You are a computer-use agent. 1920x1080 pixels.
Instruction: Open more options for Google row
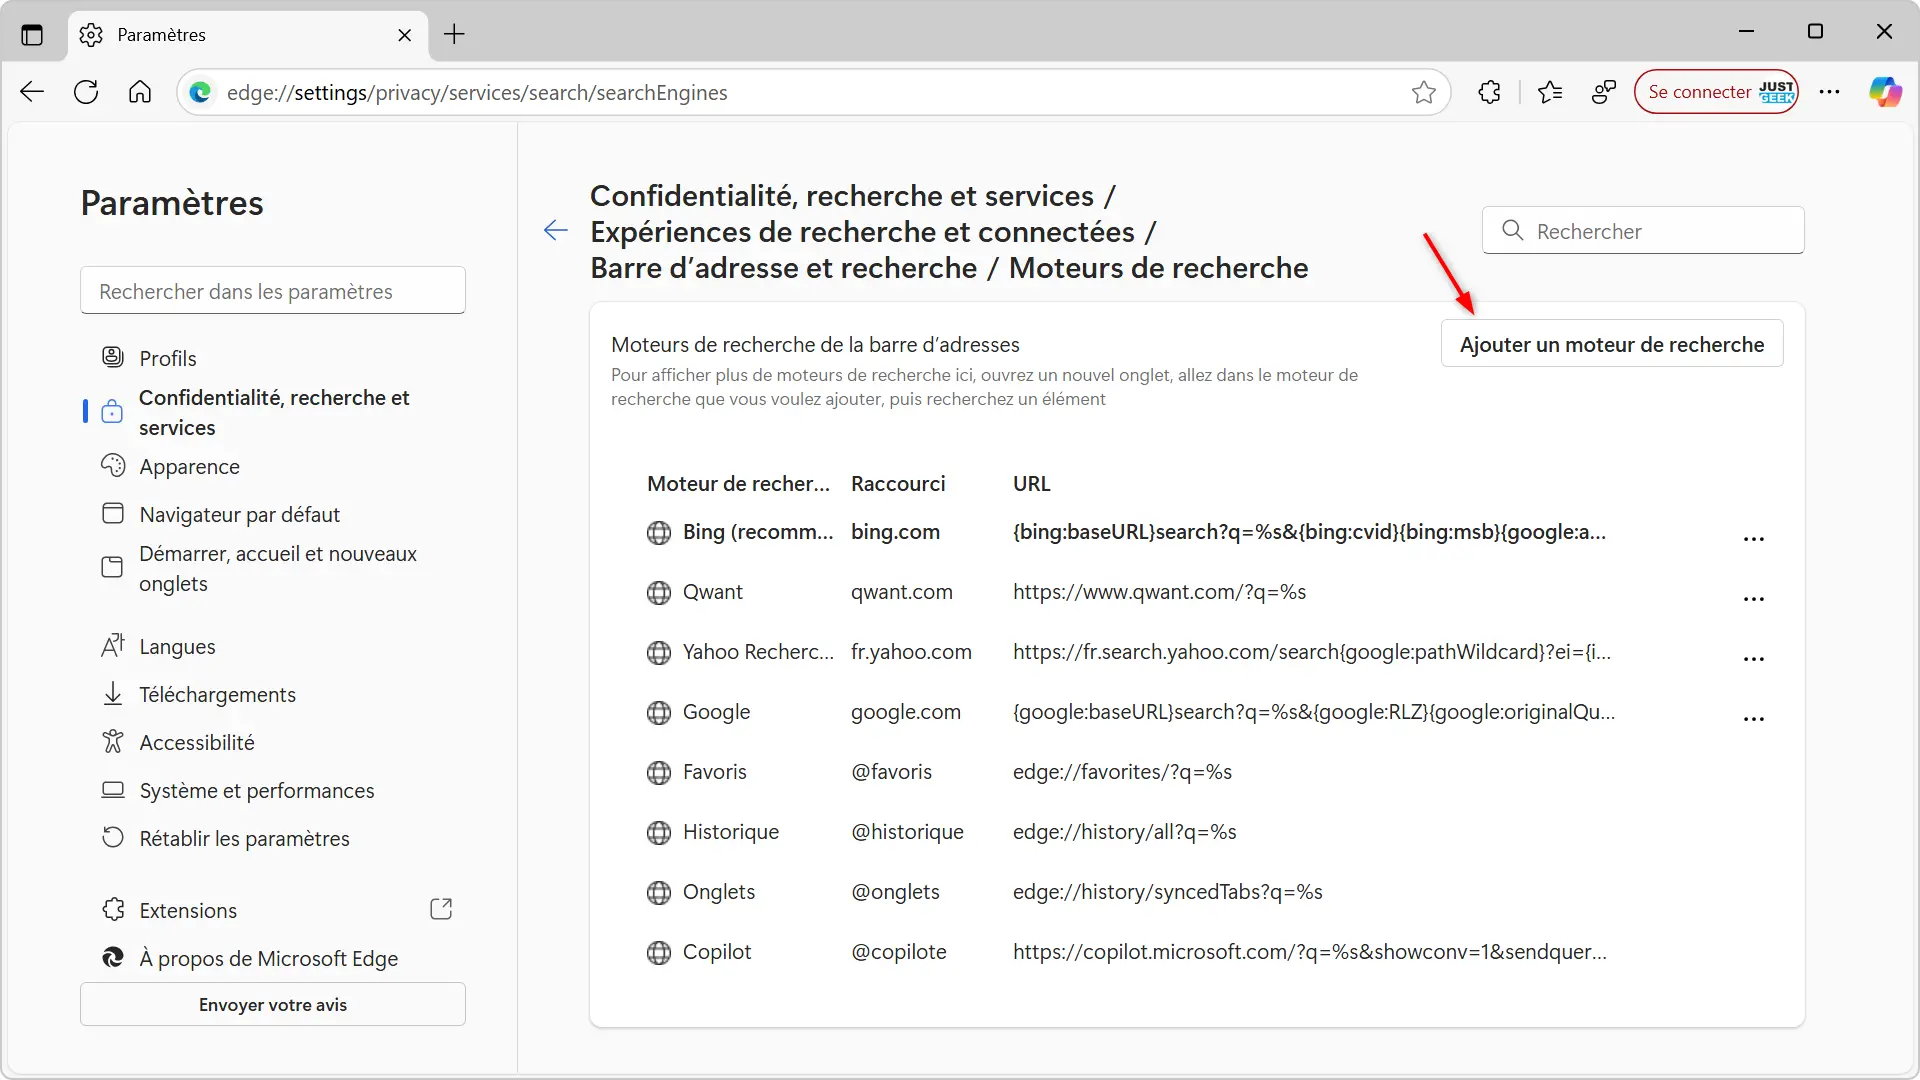[x=1754, y=718]
